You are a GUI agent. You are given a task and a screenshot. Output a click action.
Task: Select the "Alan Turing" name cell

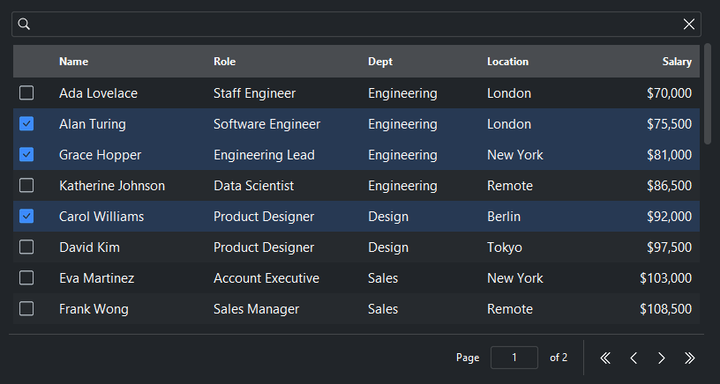92,124
